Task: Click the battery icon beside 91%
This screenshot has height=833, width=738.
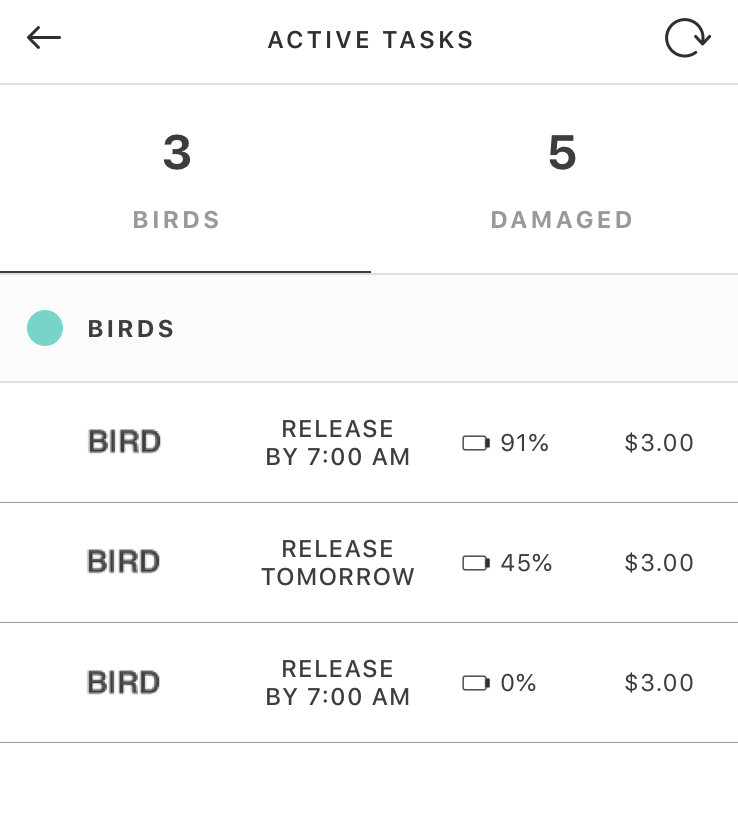Action: 476,443
